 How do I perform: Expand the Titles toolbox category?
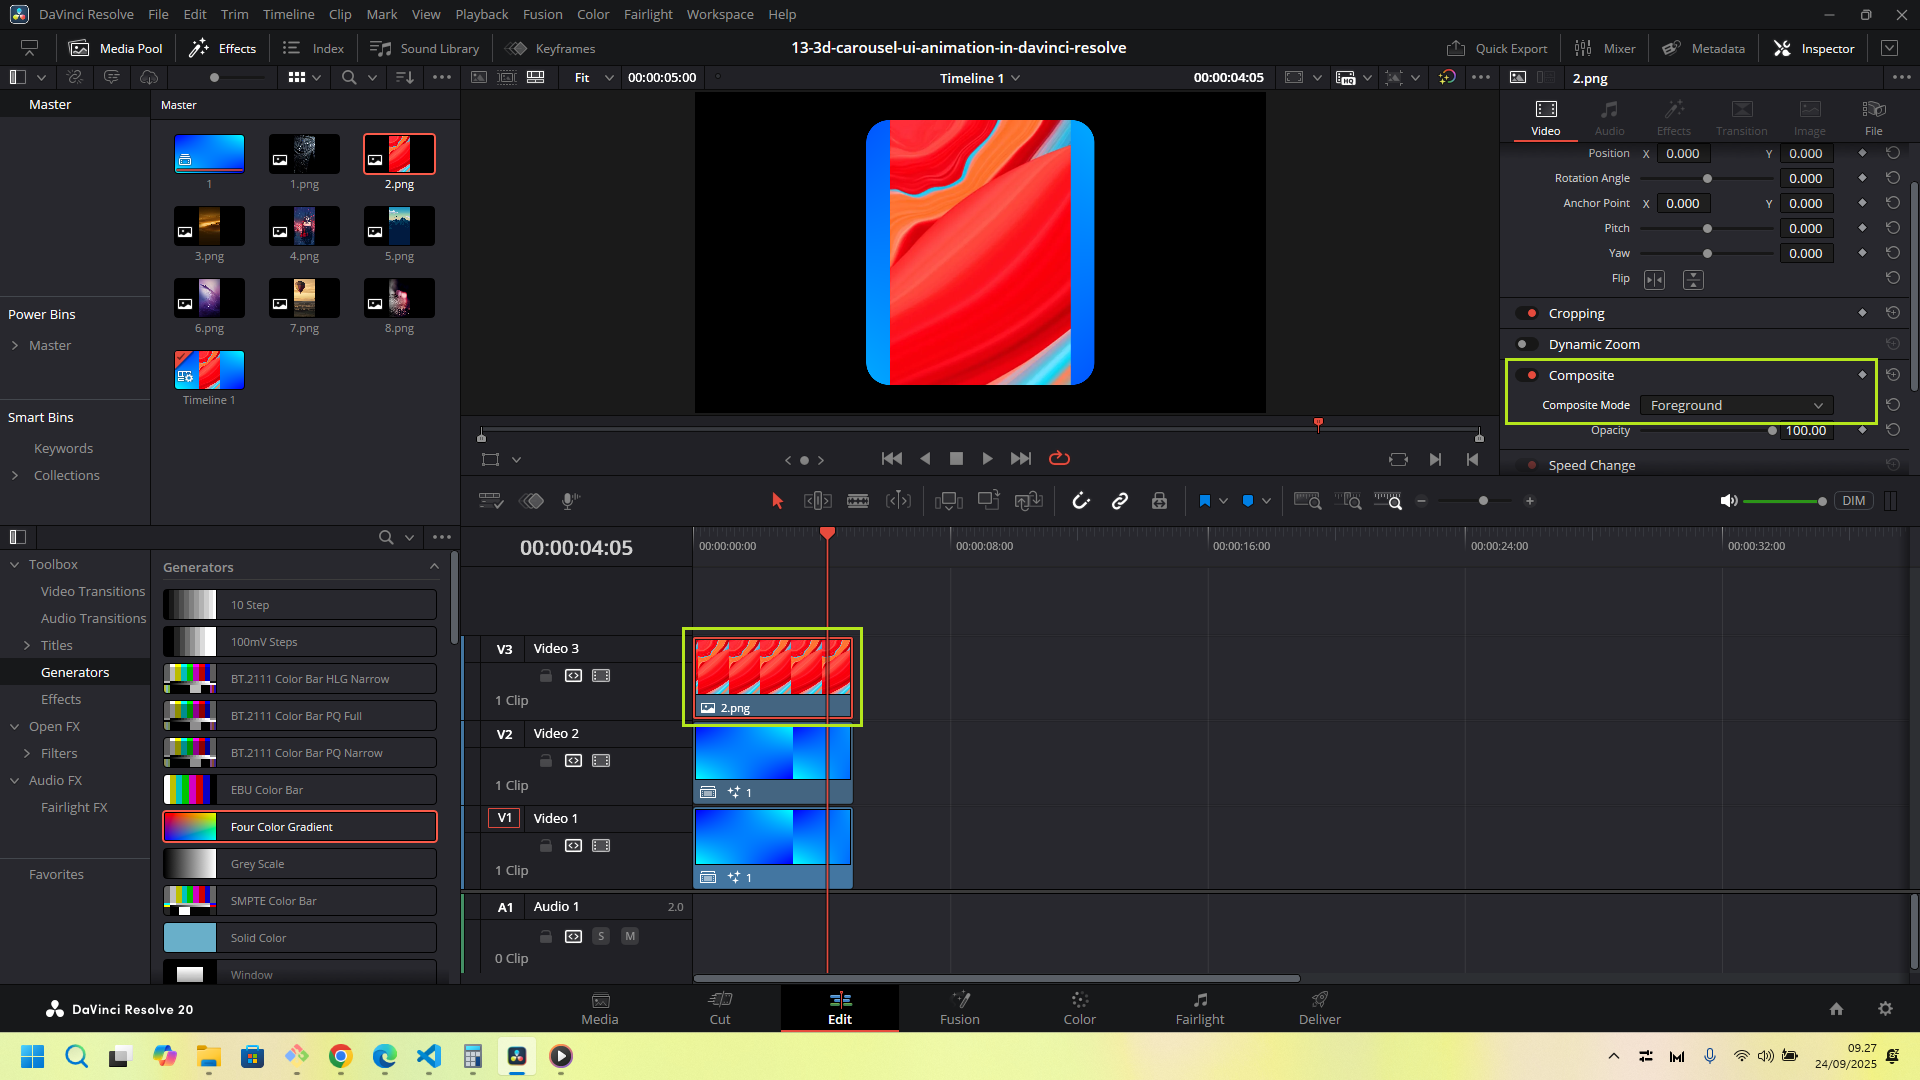click(27, 645)
